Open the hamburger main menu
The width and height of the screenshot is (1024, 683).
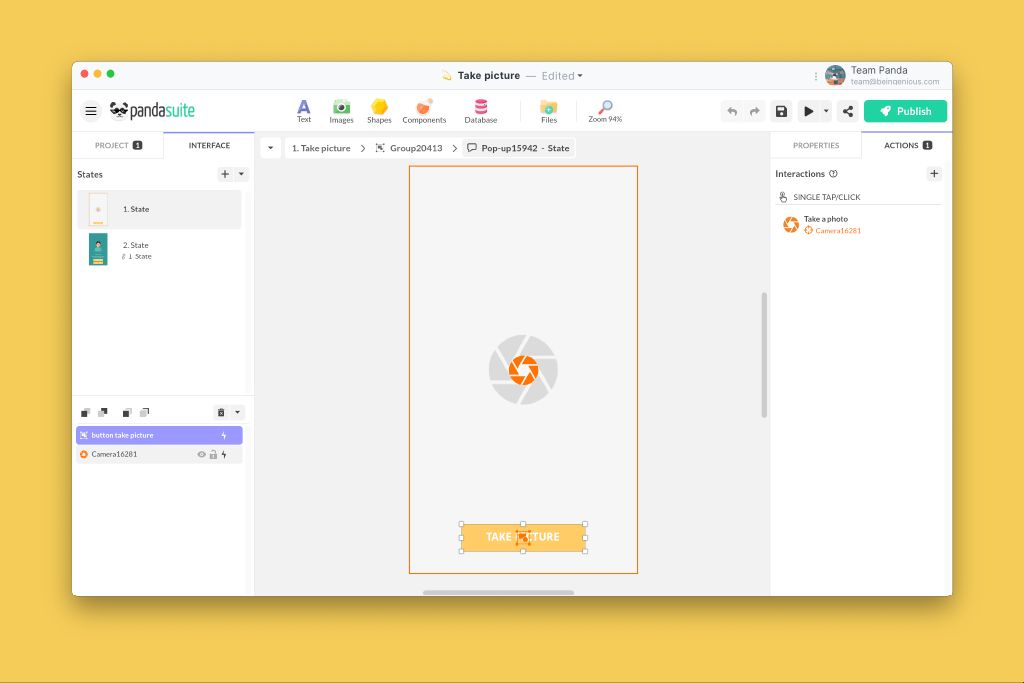91,111
